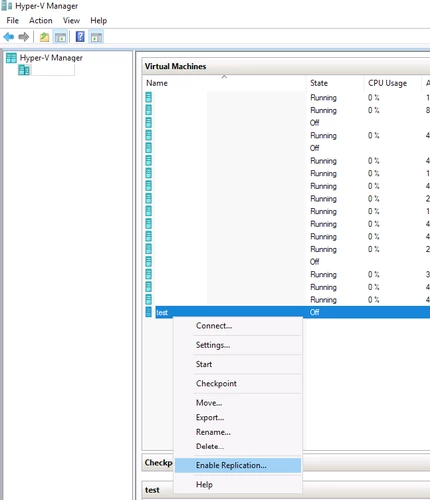Select the server node icon under Hyper-V Manager
The width and height of the screenshot is (430, 500).
pos(24,70)
